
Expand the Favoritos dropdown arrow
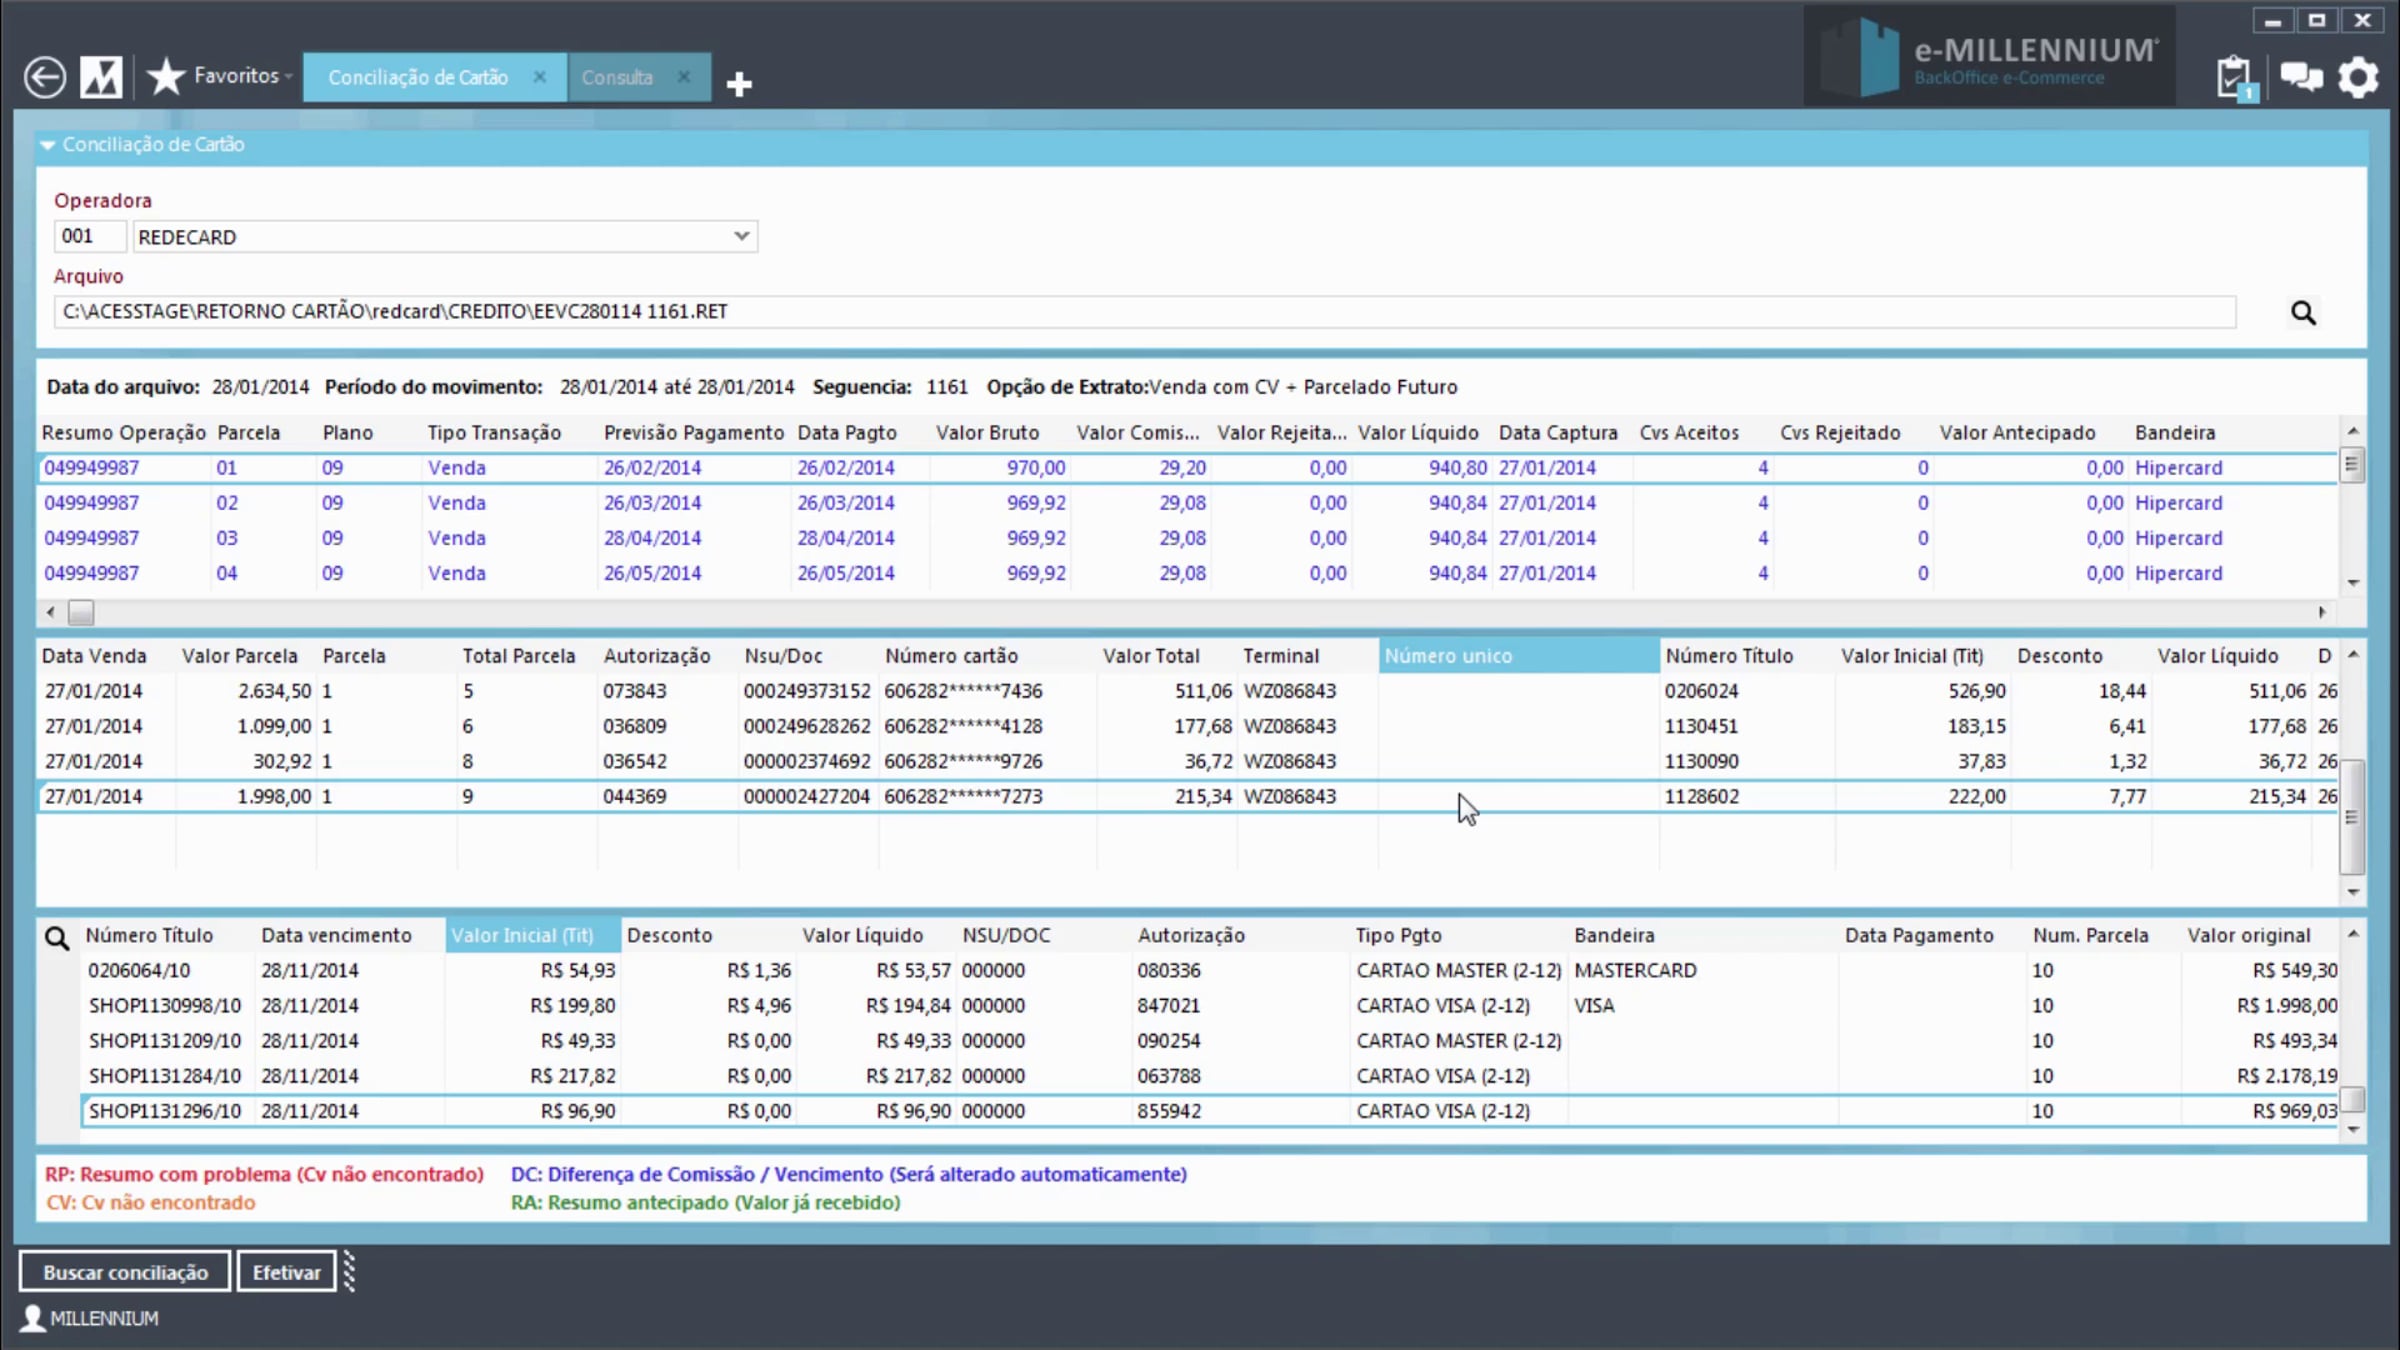[x=288, y=77]
